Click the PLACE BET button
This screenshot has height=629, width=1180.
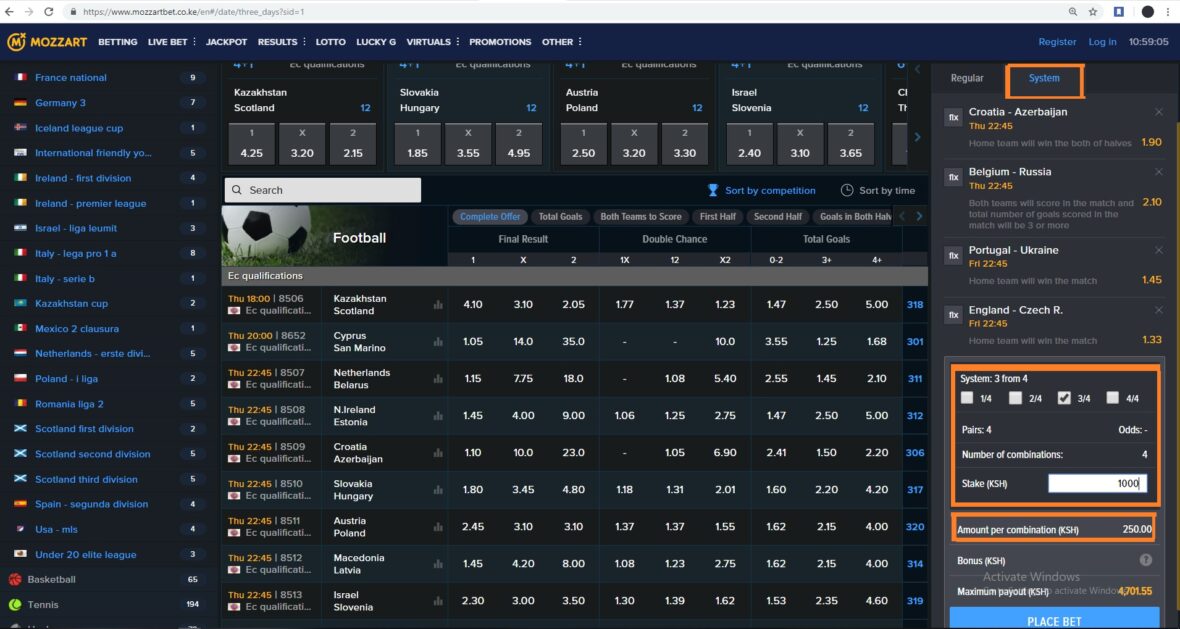(x=1054, y=619)
